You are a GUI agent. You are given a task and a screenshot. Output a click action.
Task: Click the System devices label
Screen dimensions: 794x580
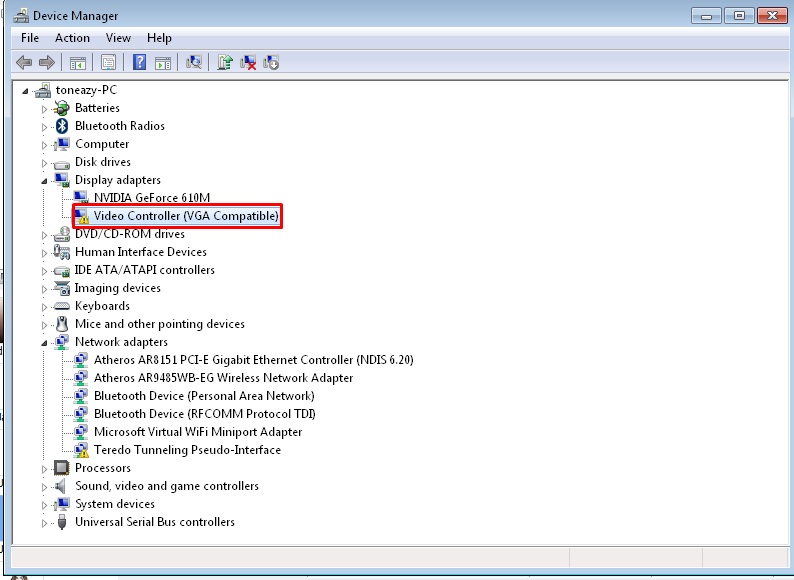tap(115, 504)
